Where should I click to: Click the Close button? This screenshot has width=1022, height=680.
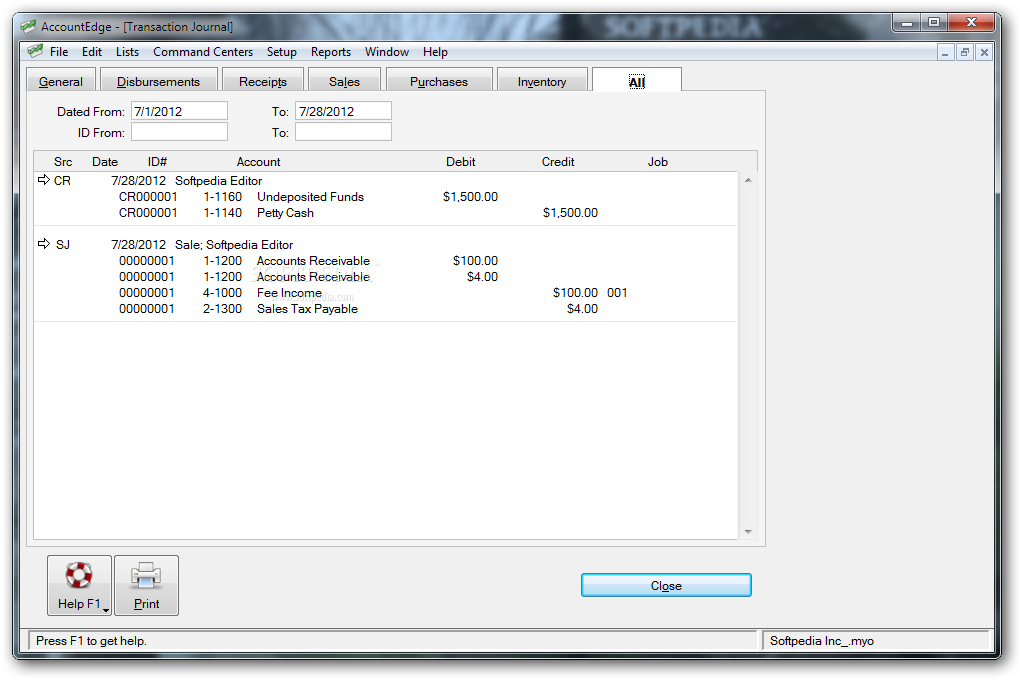coord(666,585)
